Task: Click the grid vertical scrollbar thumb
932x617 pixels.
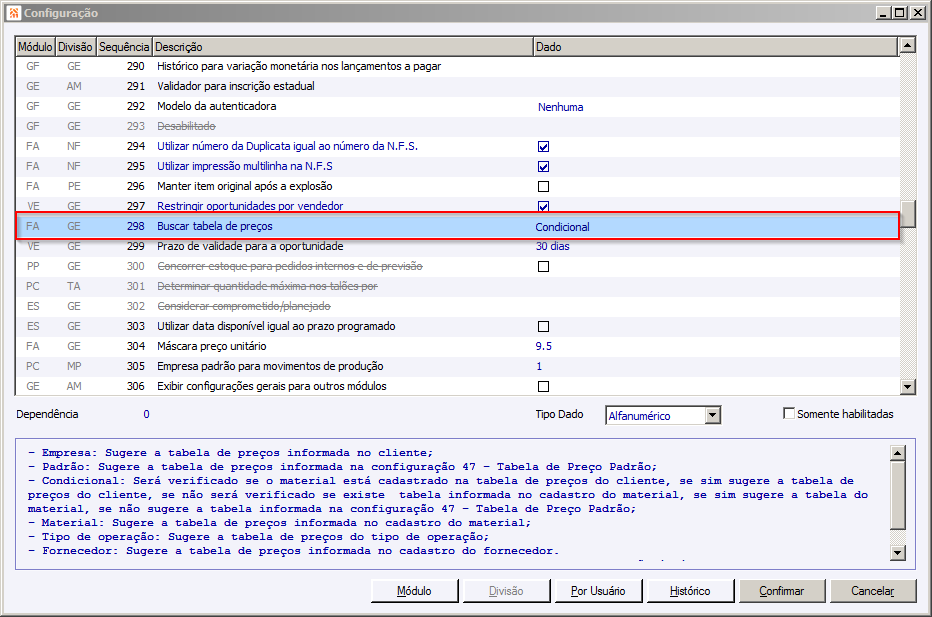Action: coord(907,214)
